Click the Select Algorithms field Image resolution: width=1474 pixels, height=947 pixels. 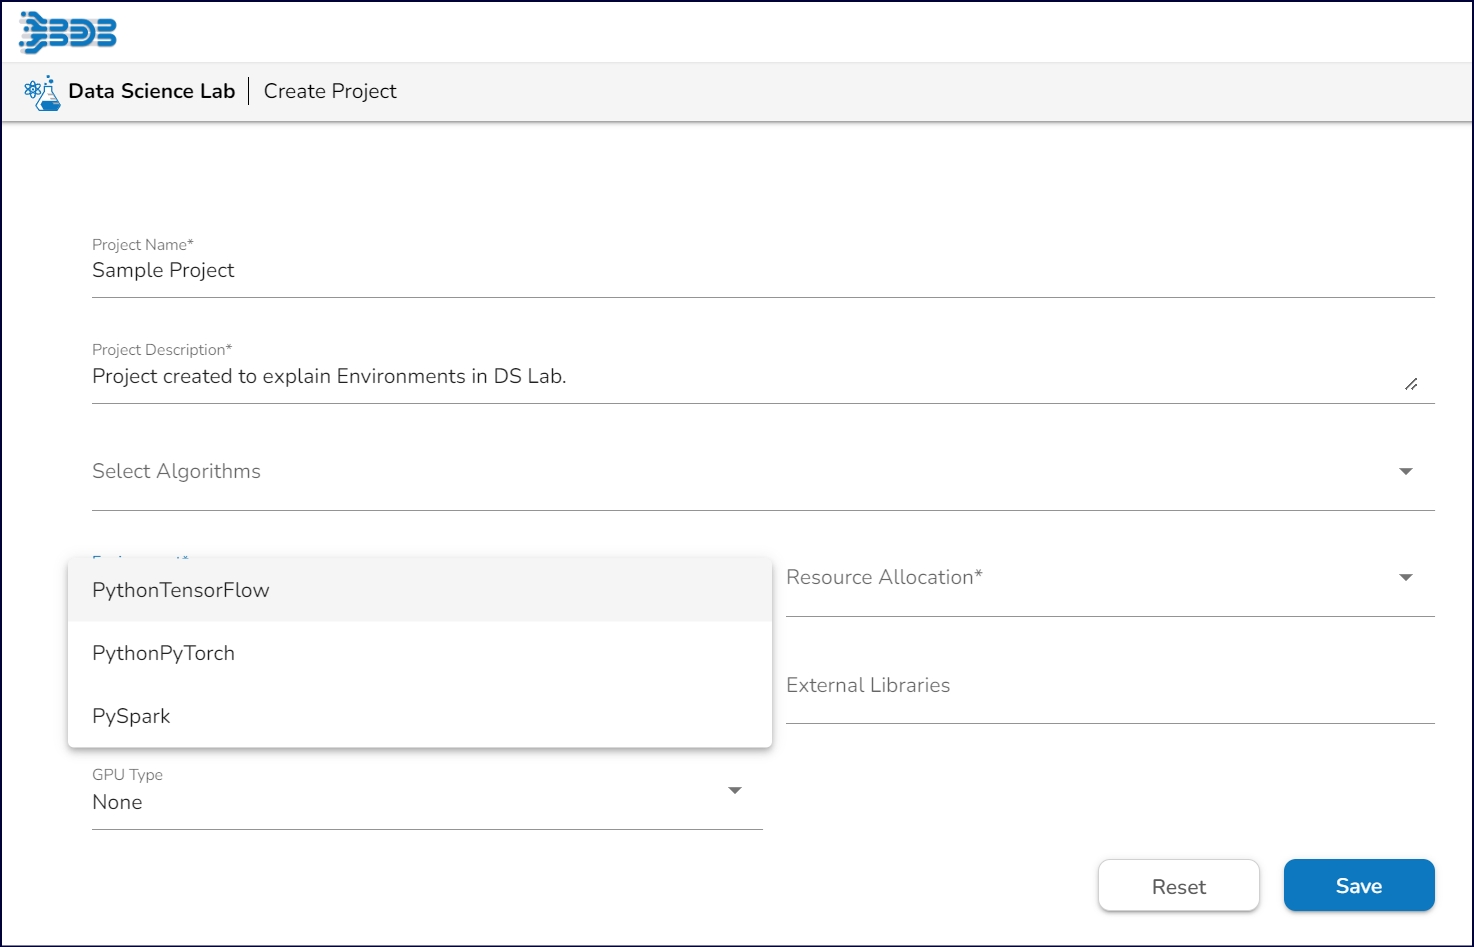coord(740,471)
